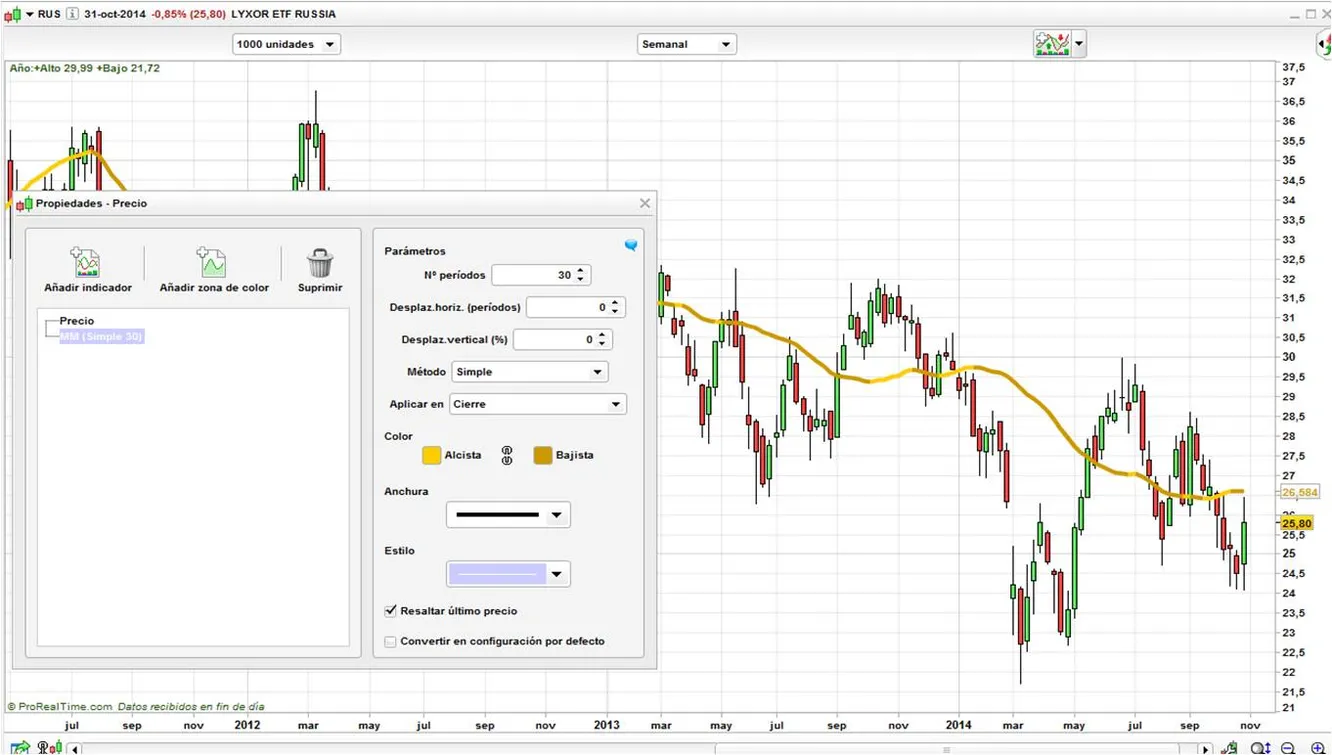Screen dimensions: 1332x755
Task: Close the Propiedades - Precio dialog
Action: pos(645,203)
